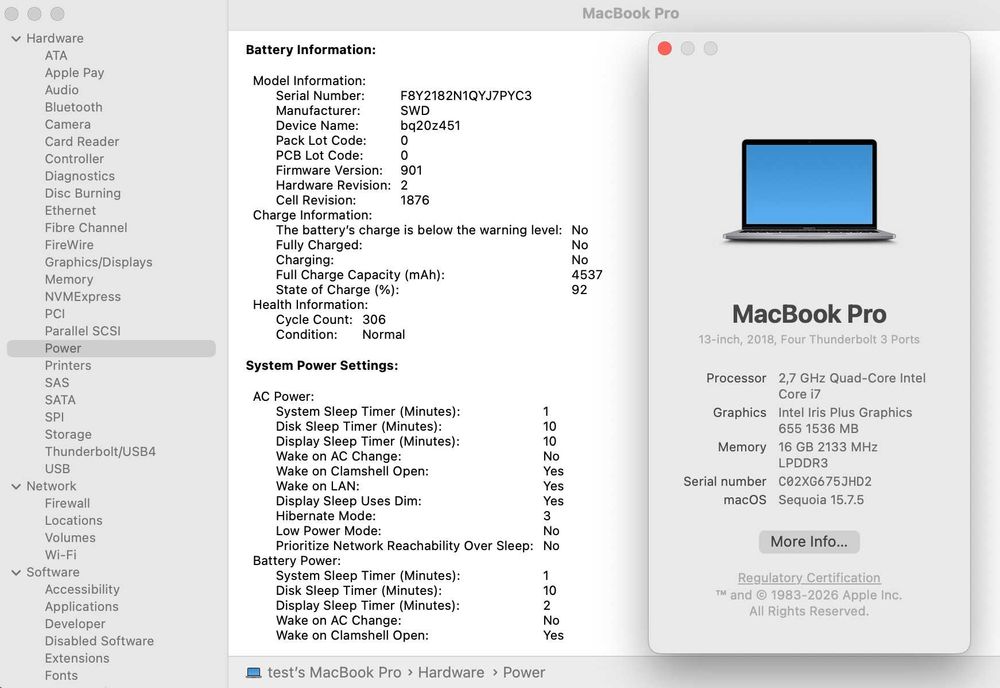Screen dimensions: 1000x688
Task: Select ATA in the sidebar
Action: 55,55
